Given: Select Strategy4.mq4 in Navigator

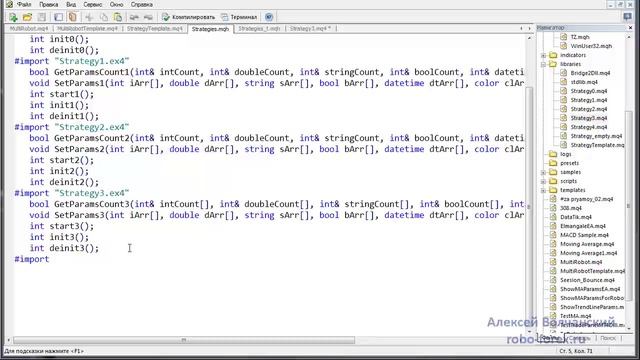Looking at the screenshot, I should [x=589, y=127].
